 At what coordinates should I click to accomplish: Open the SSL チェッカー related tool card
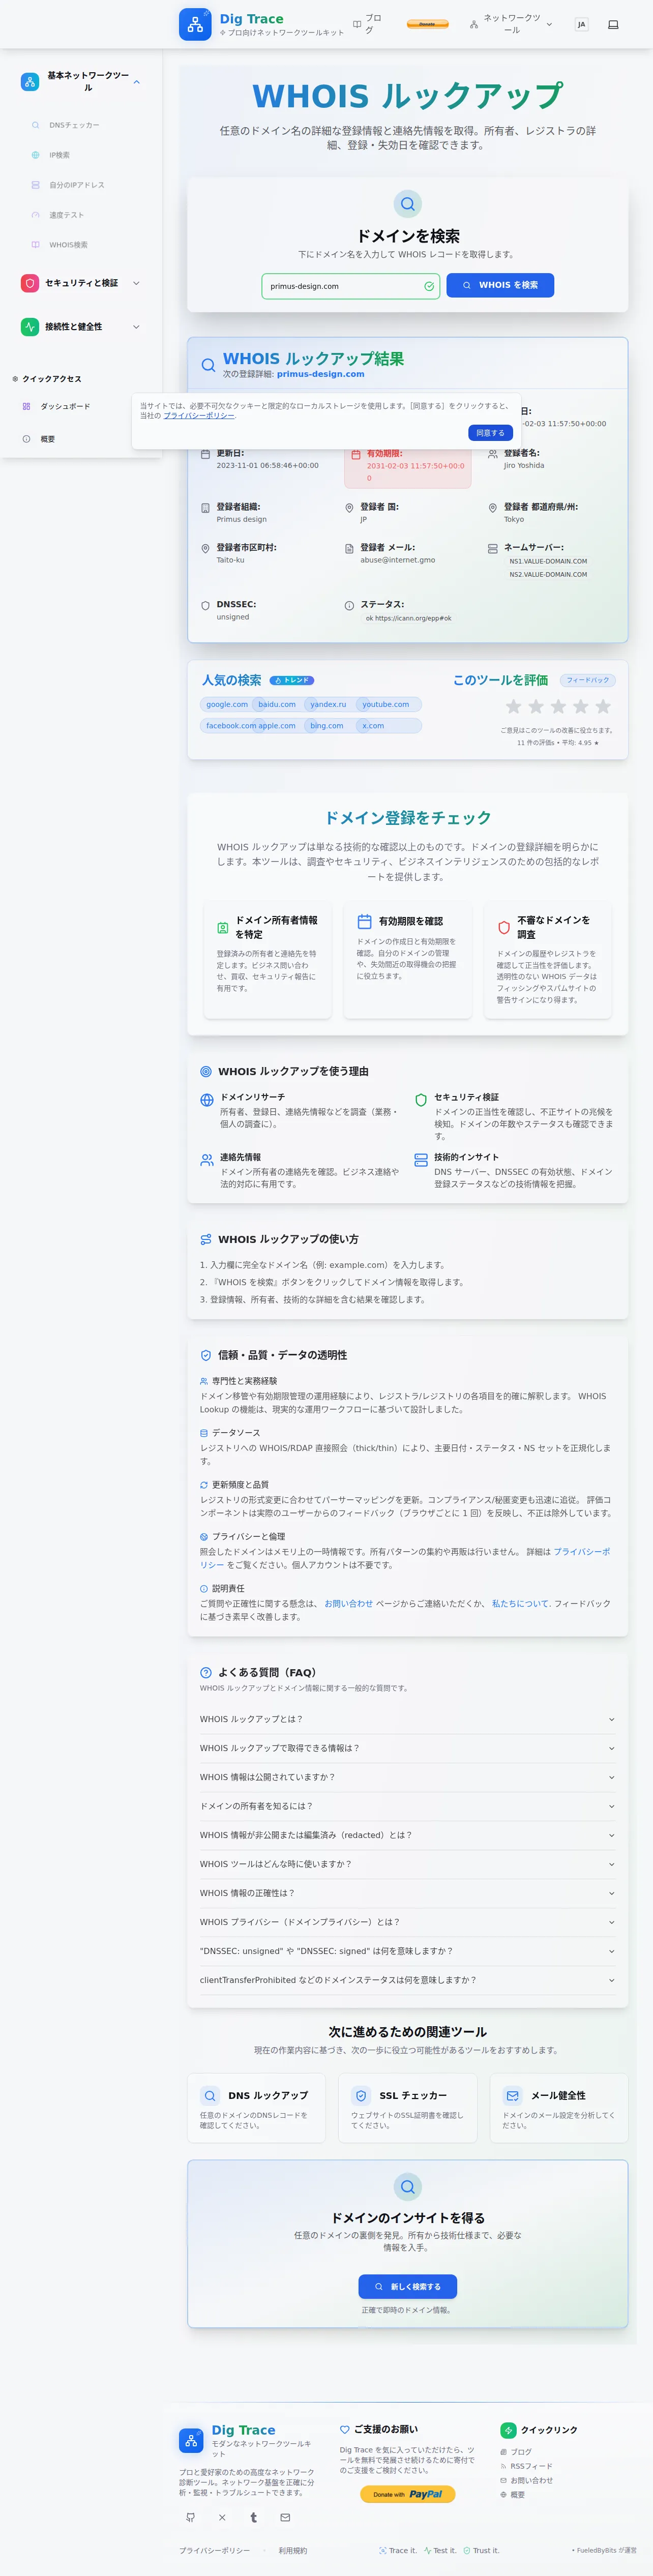[408, 2108]
